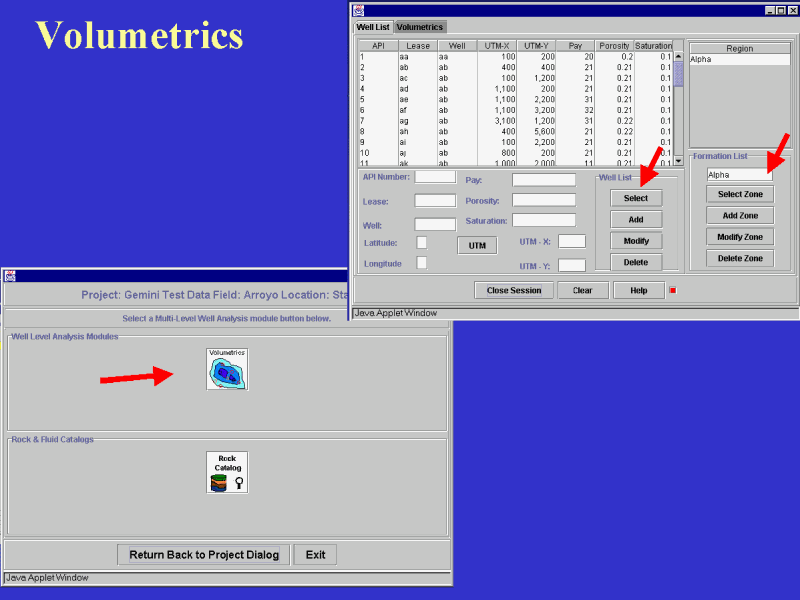Click the Select Zone button

[x=740, y=194]
